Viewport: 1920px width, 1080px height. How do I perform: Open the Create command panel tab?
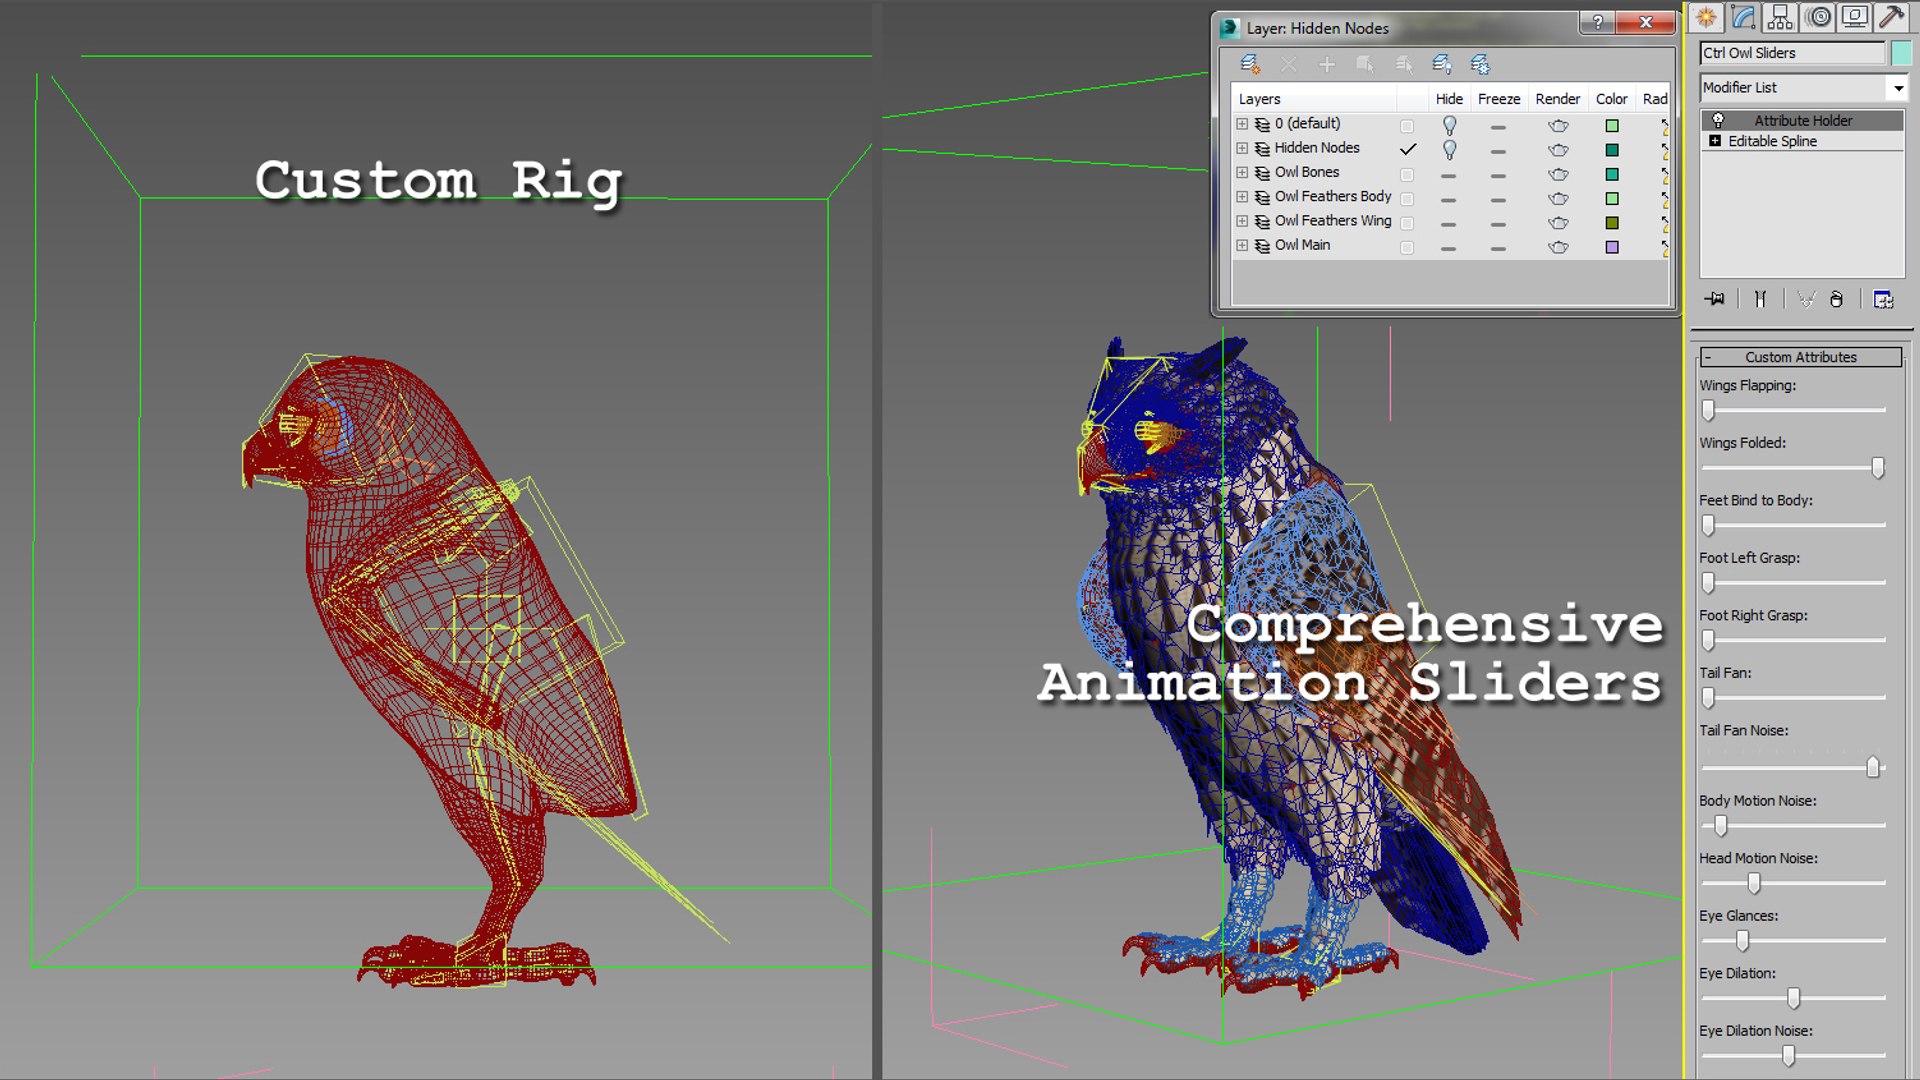[x=1706, y=17]
